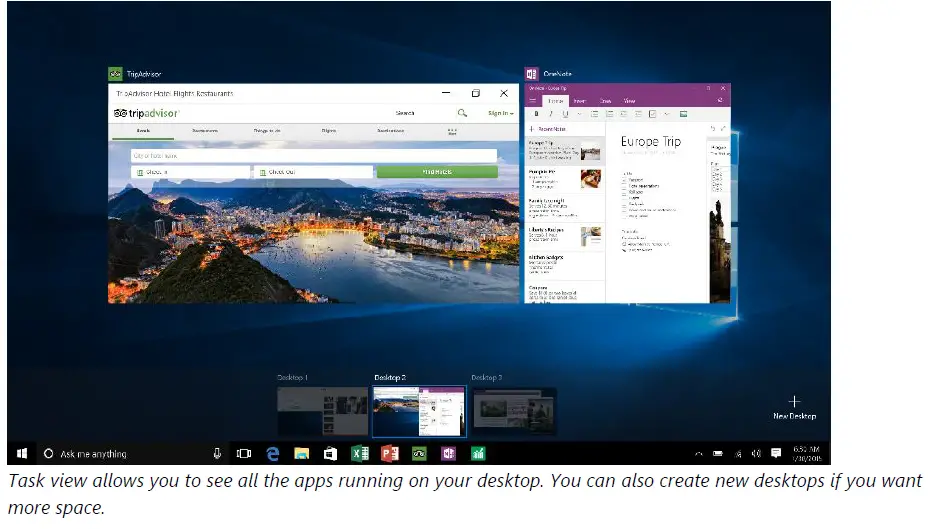Select the Insert tab in OneNote
The width and height of the screenshot is (928, 529).
tap(579, 101)
